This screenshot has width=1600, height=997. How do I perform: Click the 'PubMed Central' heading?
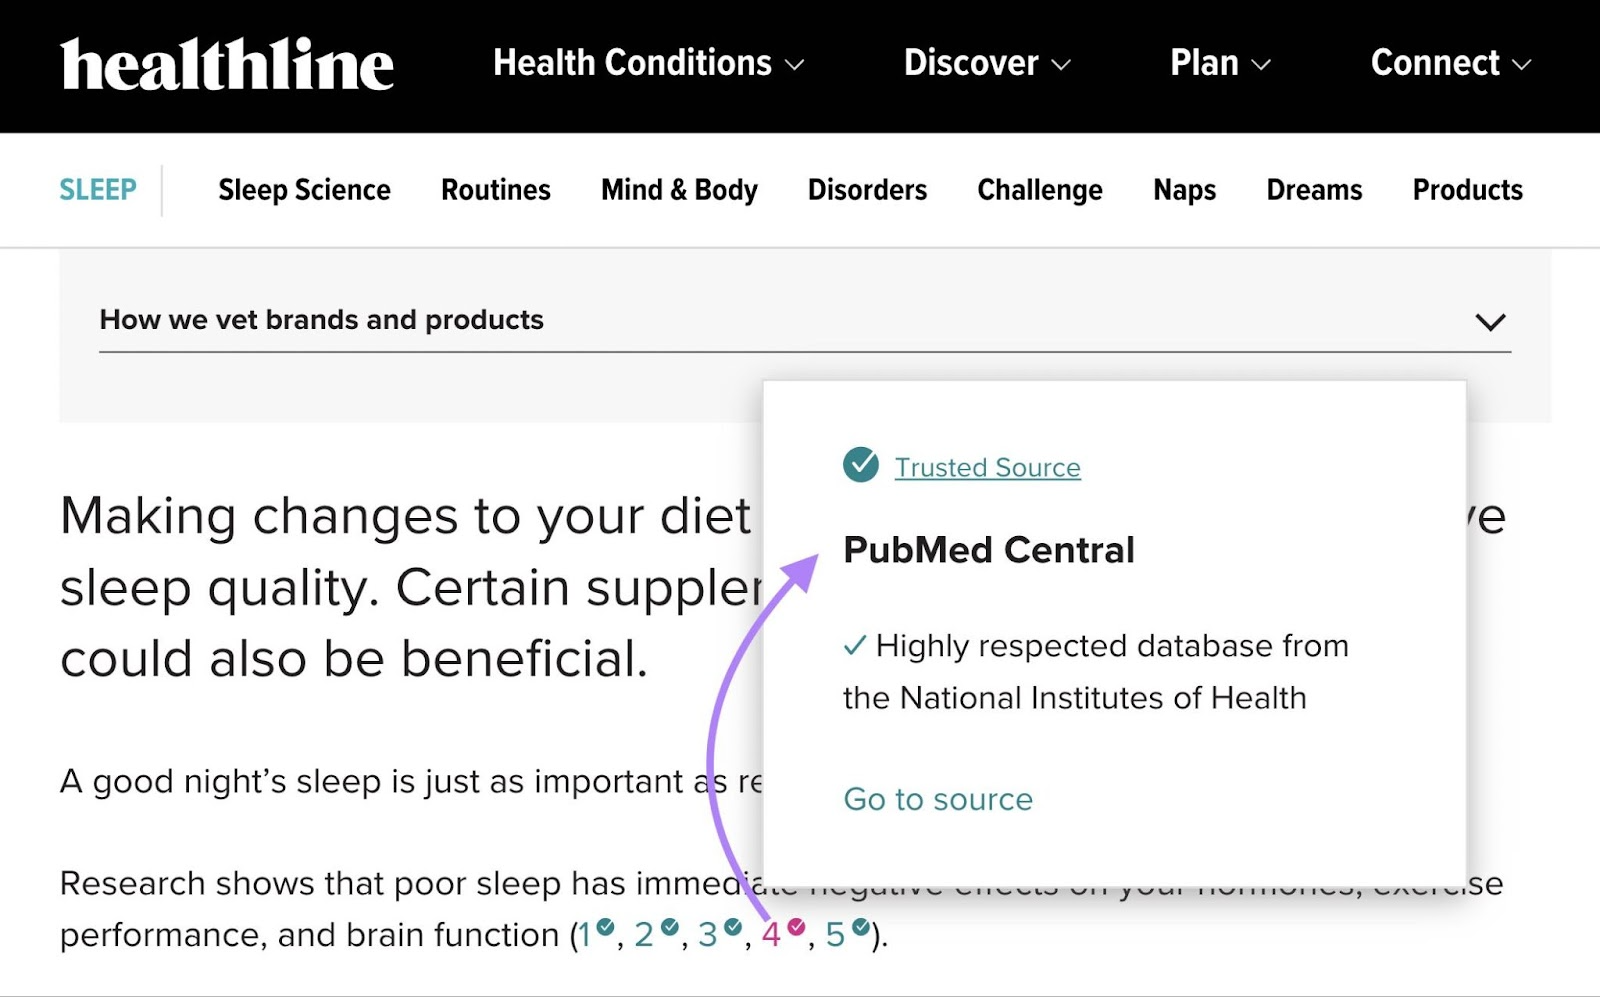[989, 550]
